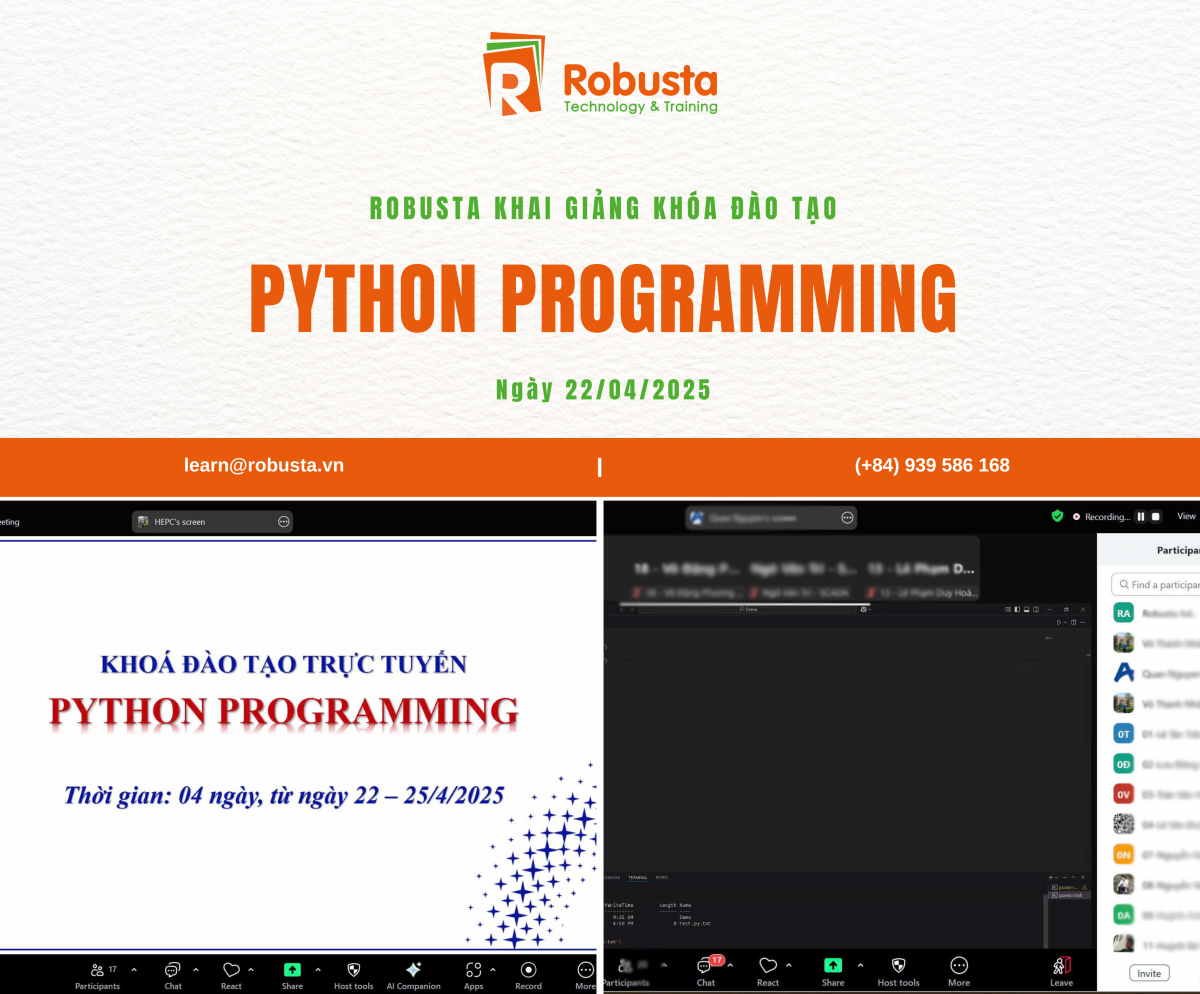Open the Participants list from the toolbar

[x=97, y=970]
